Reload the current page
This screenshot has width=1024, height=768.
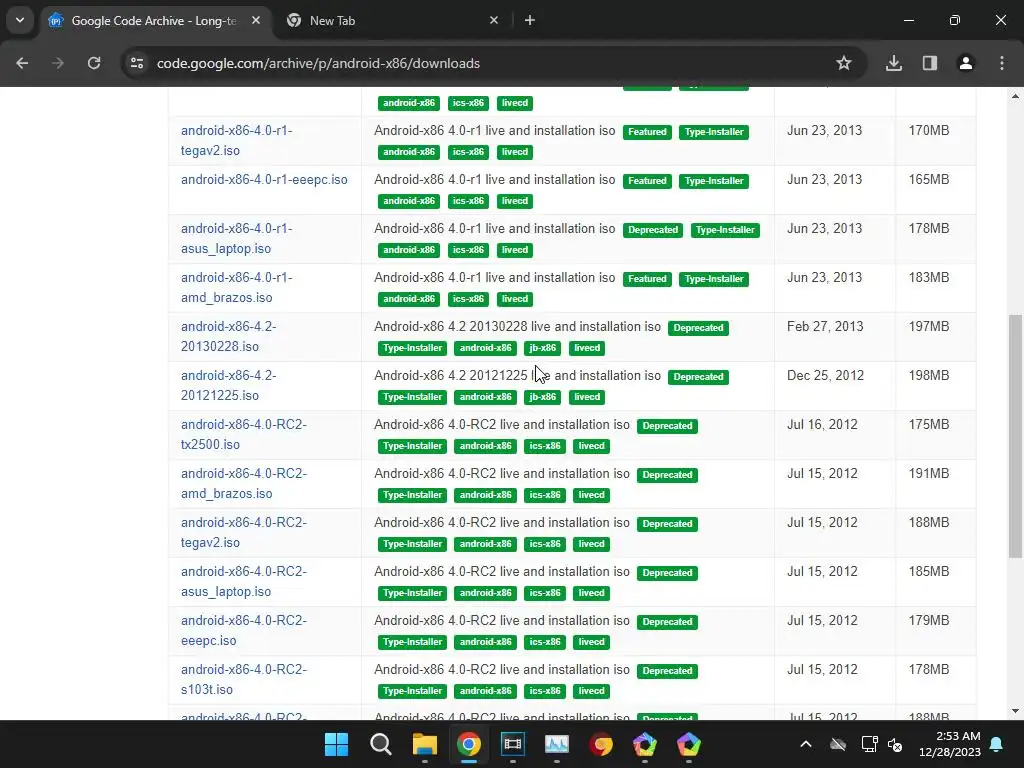pyautogui.click(x=94, y=63)
